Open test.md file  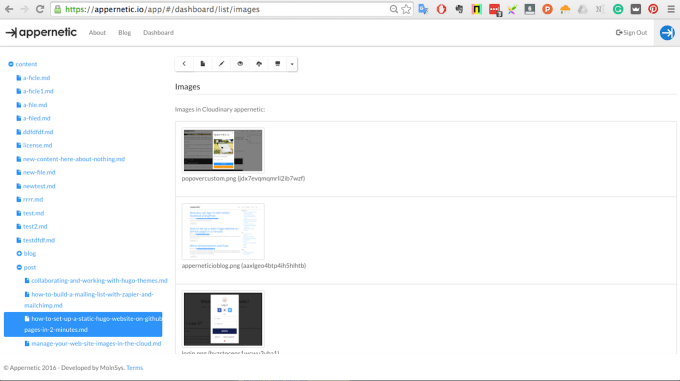(x=33, y=213)
